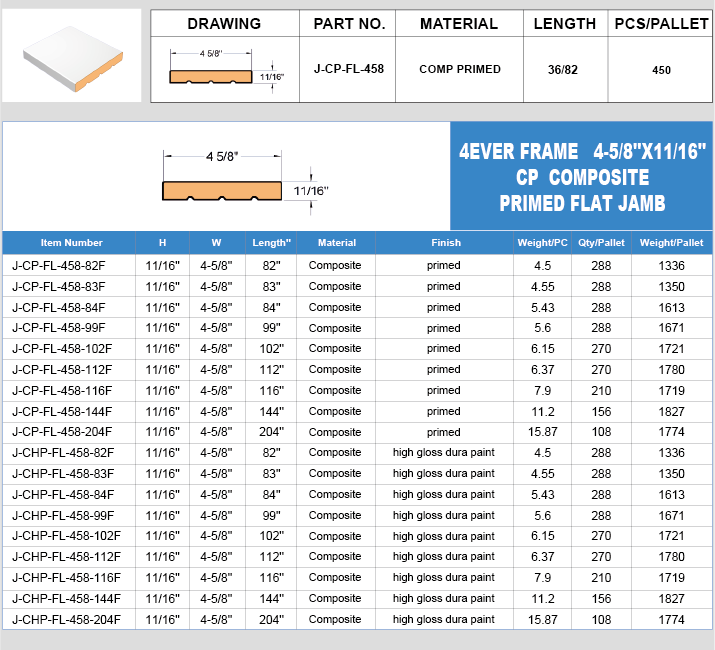This screenshot has height=650, width=715.
Task: Select item J-CHP-FL-458-116F
Action: (66, 578)
